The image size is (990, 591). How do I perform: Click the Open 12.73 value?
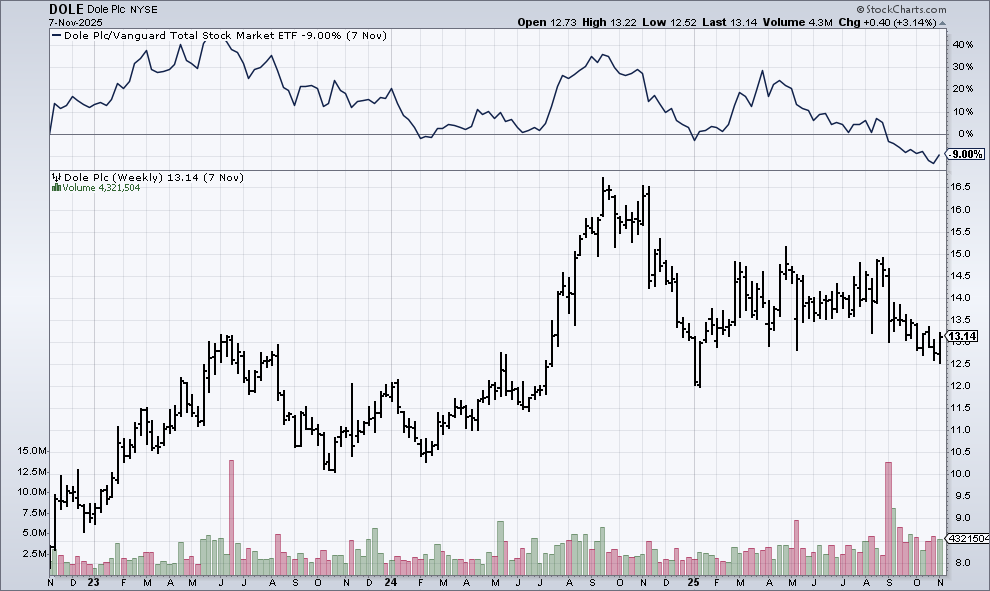[547, 22]
